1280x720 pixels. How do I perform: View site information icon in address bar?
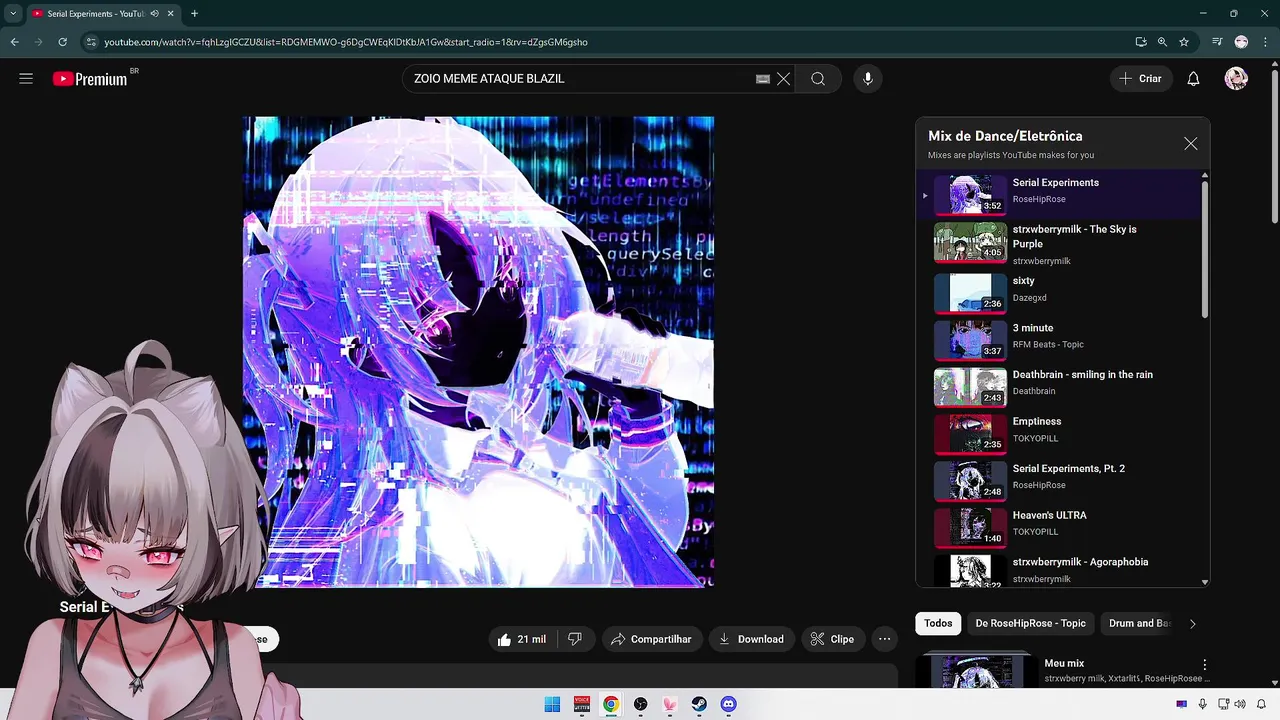(91, 42)
